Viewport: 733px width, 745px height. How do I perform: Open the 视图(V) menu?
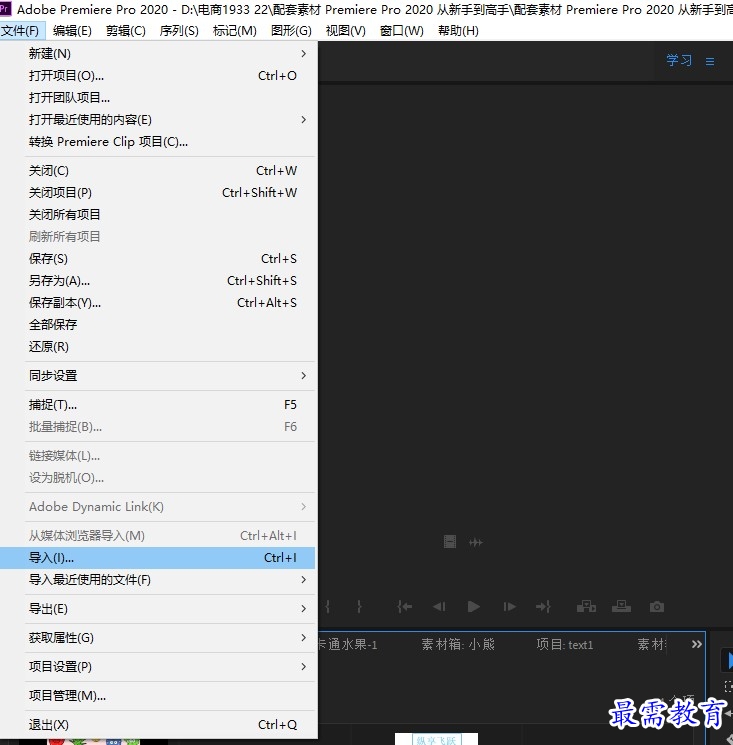point(346,31)
